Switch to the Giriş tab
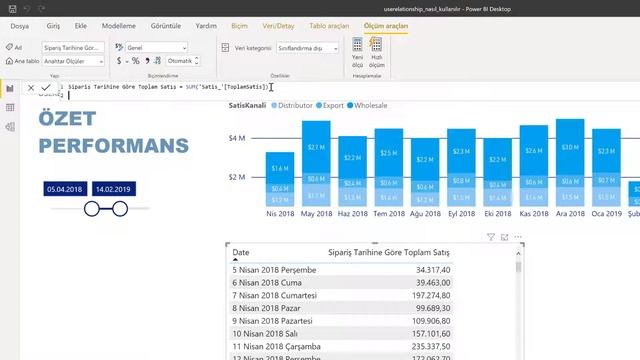Image resolution: width=640 pixels, height=360 pixels. pos(53,26)
